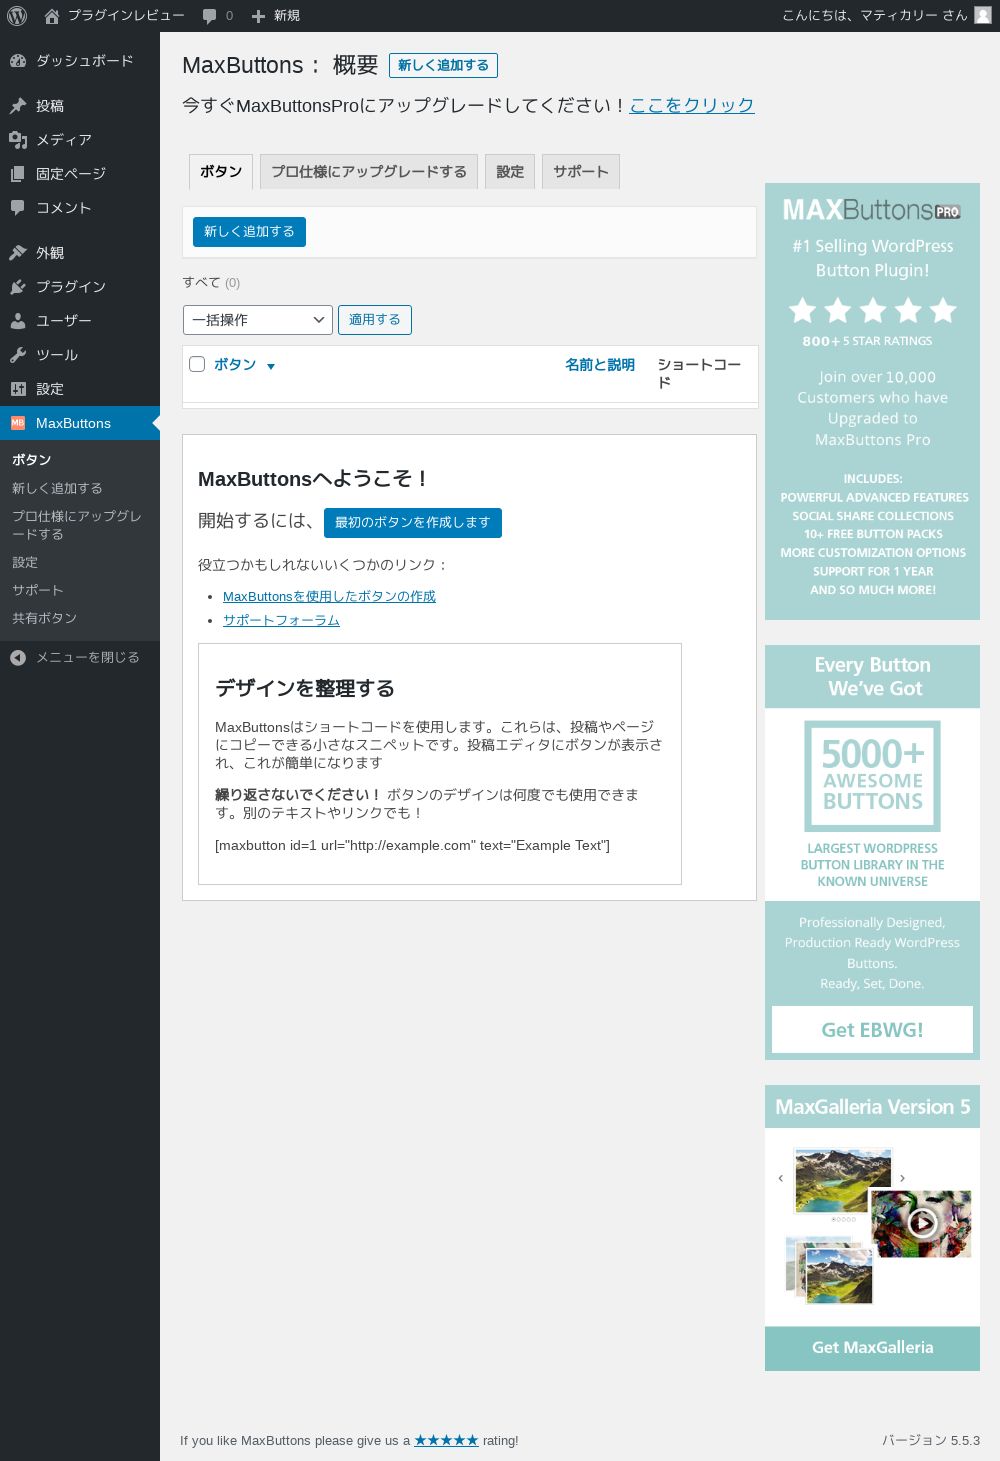
Task: Click バージョン 5.5.3 text in footer
Action: click(931, 1441)
